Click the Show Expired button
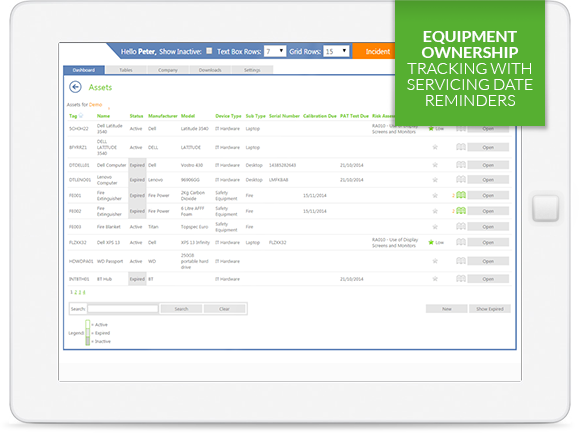The height and width of the screenshot is (433, 579). (490, 309)
